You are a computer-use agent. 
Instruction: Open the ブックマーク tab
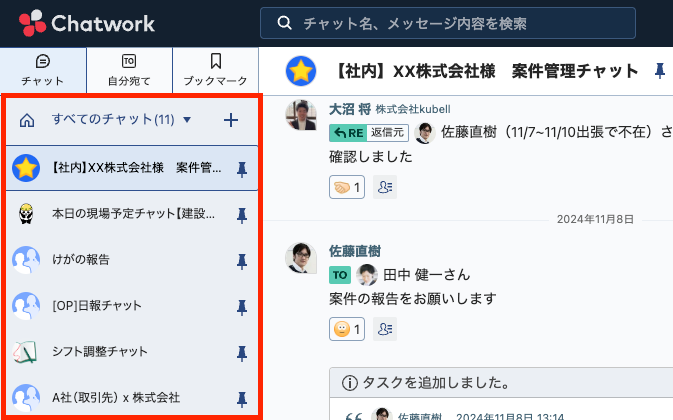pos(215,70)
